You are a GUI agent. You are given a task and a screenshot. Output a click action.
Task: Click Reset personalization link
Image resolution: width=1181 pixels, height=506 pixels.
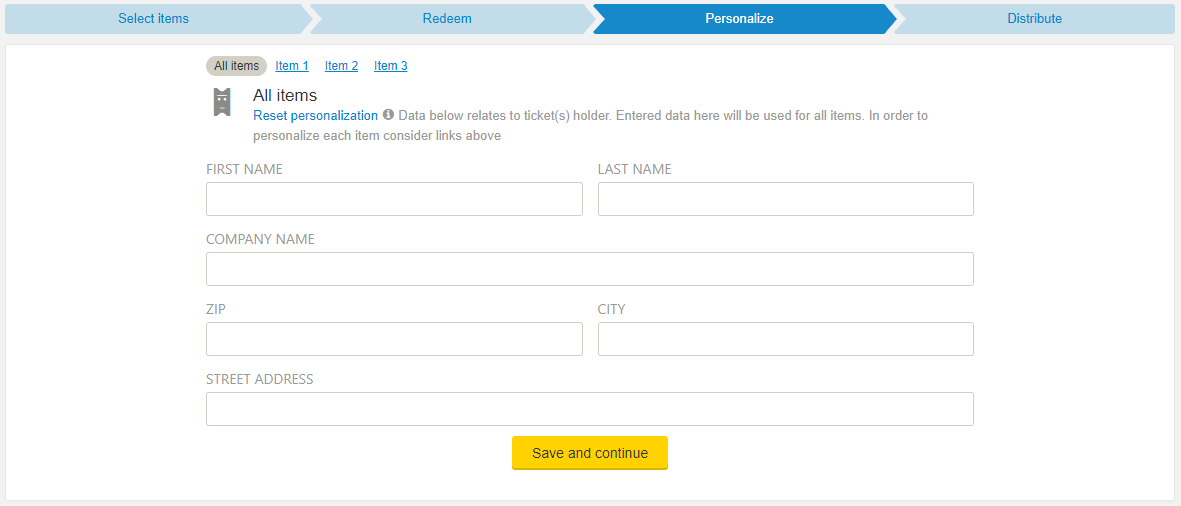316,116
